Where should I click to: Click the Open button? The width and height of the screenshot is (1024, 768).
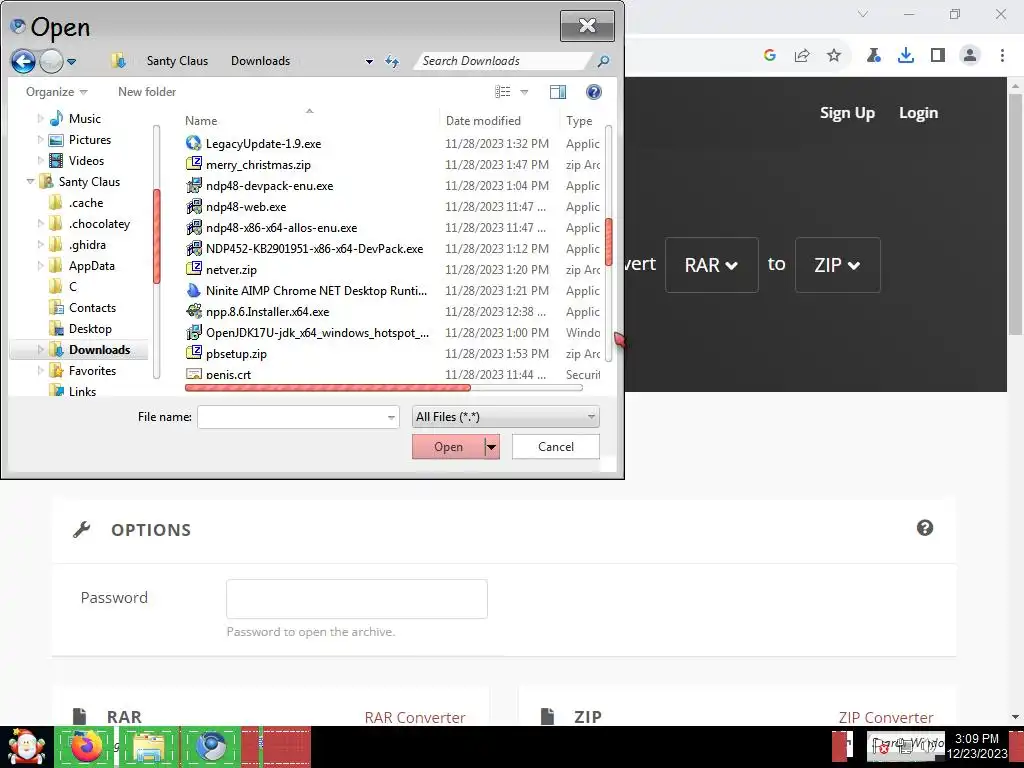448,447
